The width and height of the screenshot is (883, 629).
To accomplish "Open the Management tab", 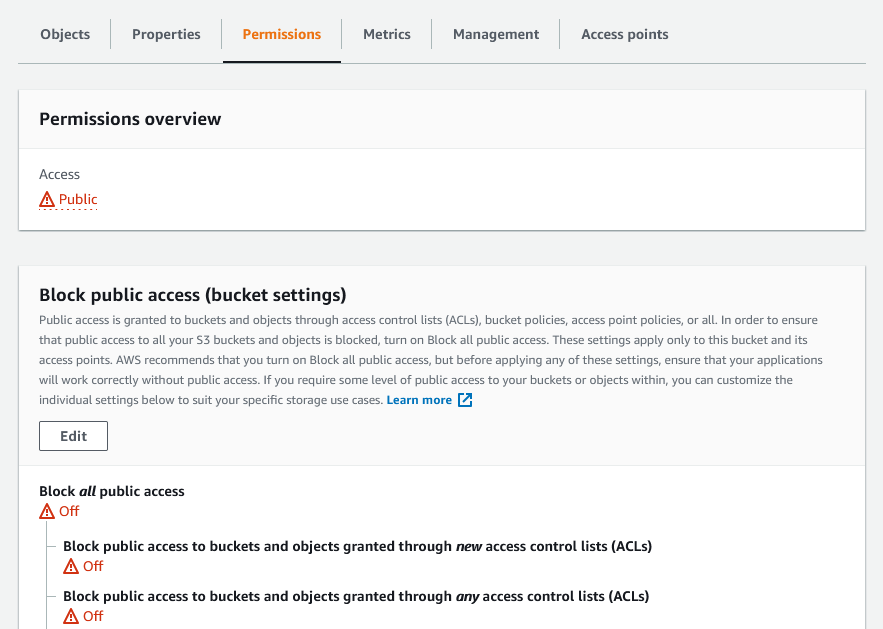I will [x=496, y=34].
